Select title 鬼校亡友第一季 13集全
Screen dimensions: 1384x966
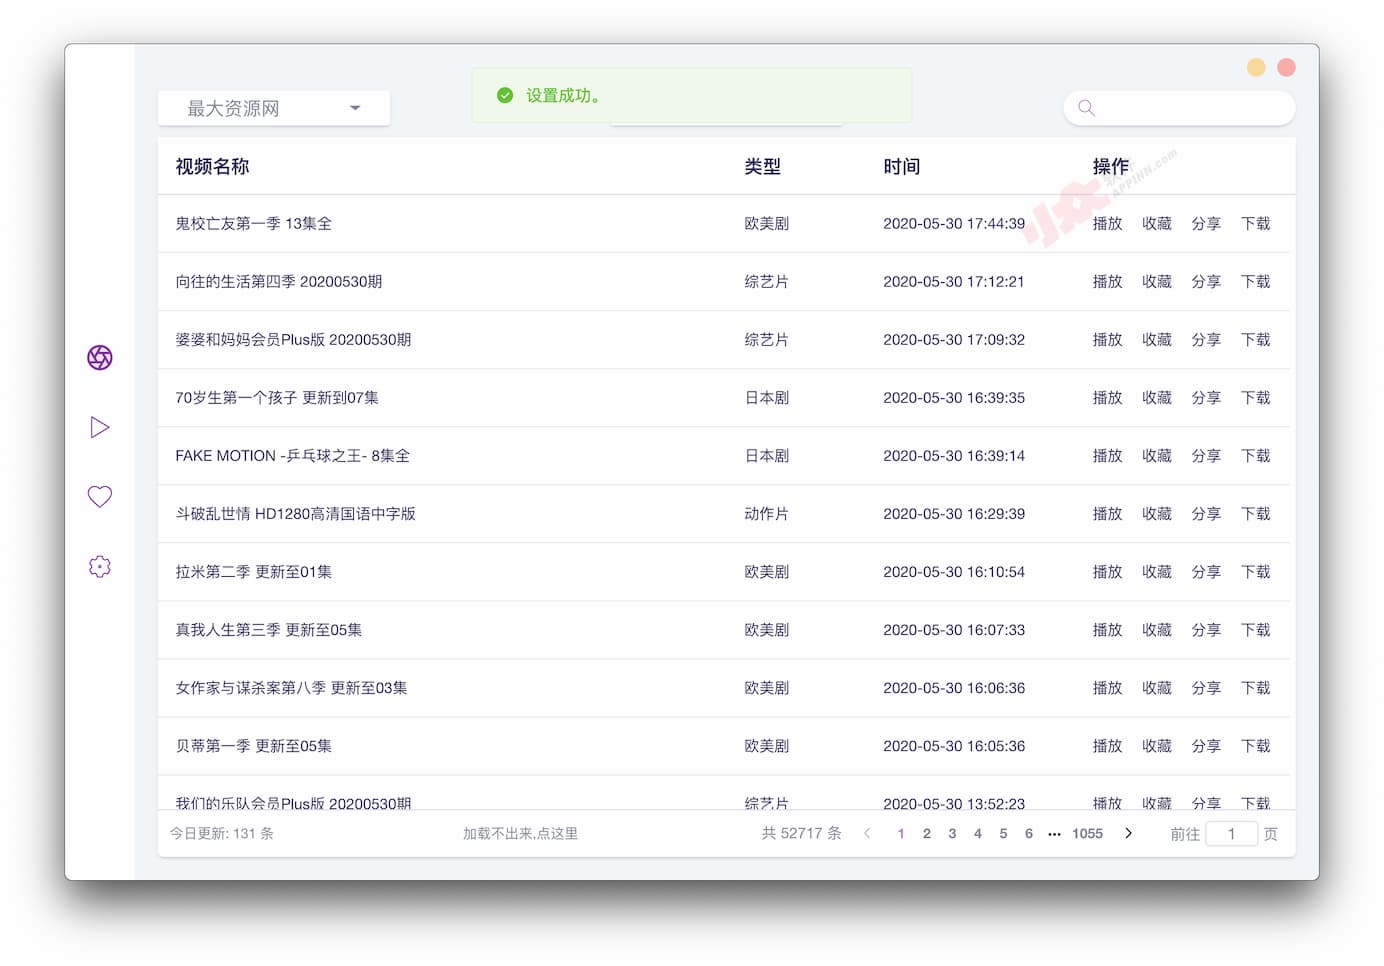(254, 224)
